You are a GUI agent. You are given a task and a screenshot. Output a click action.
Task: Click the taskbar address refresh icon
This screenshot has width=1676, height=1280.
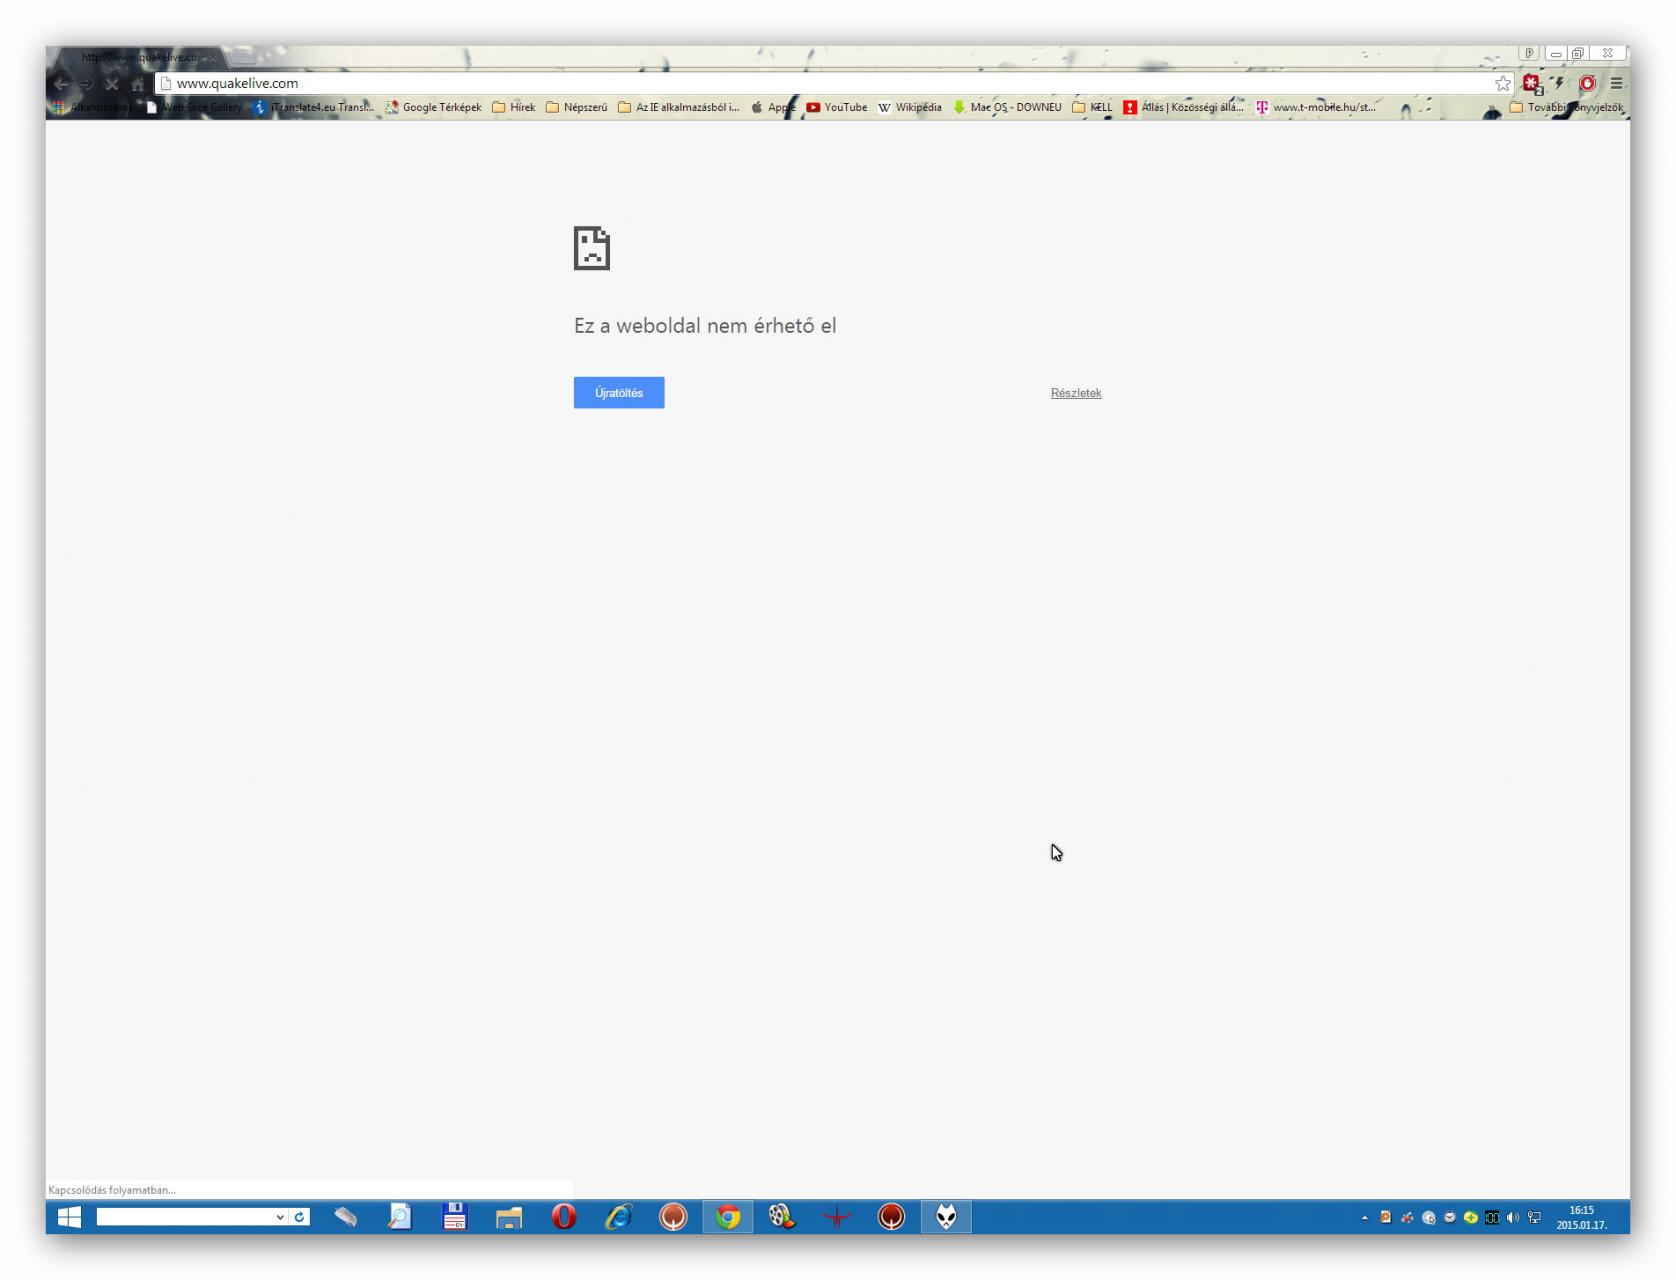[x=299, y=1217]
